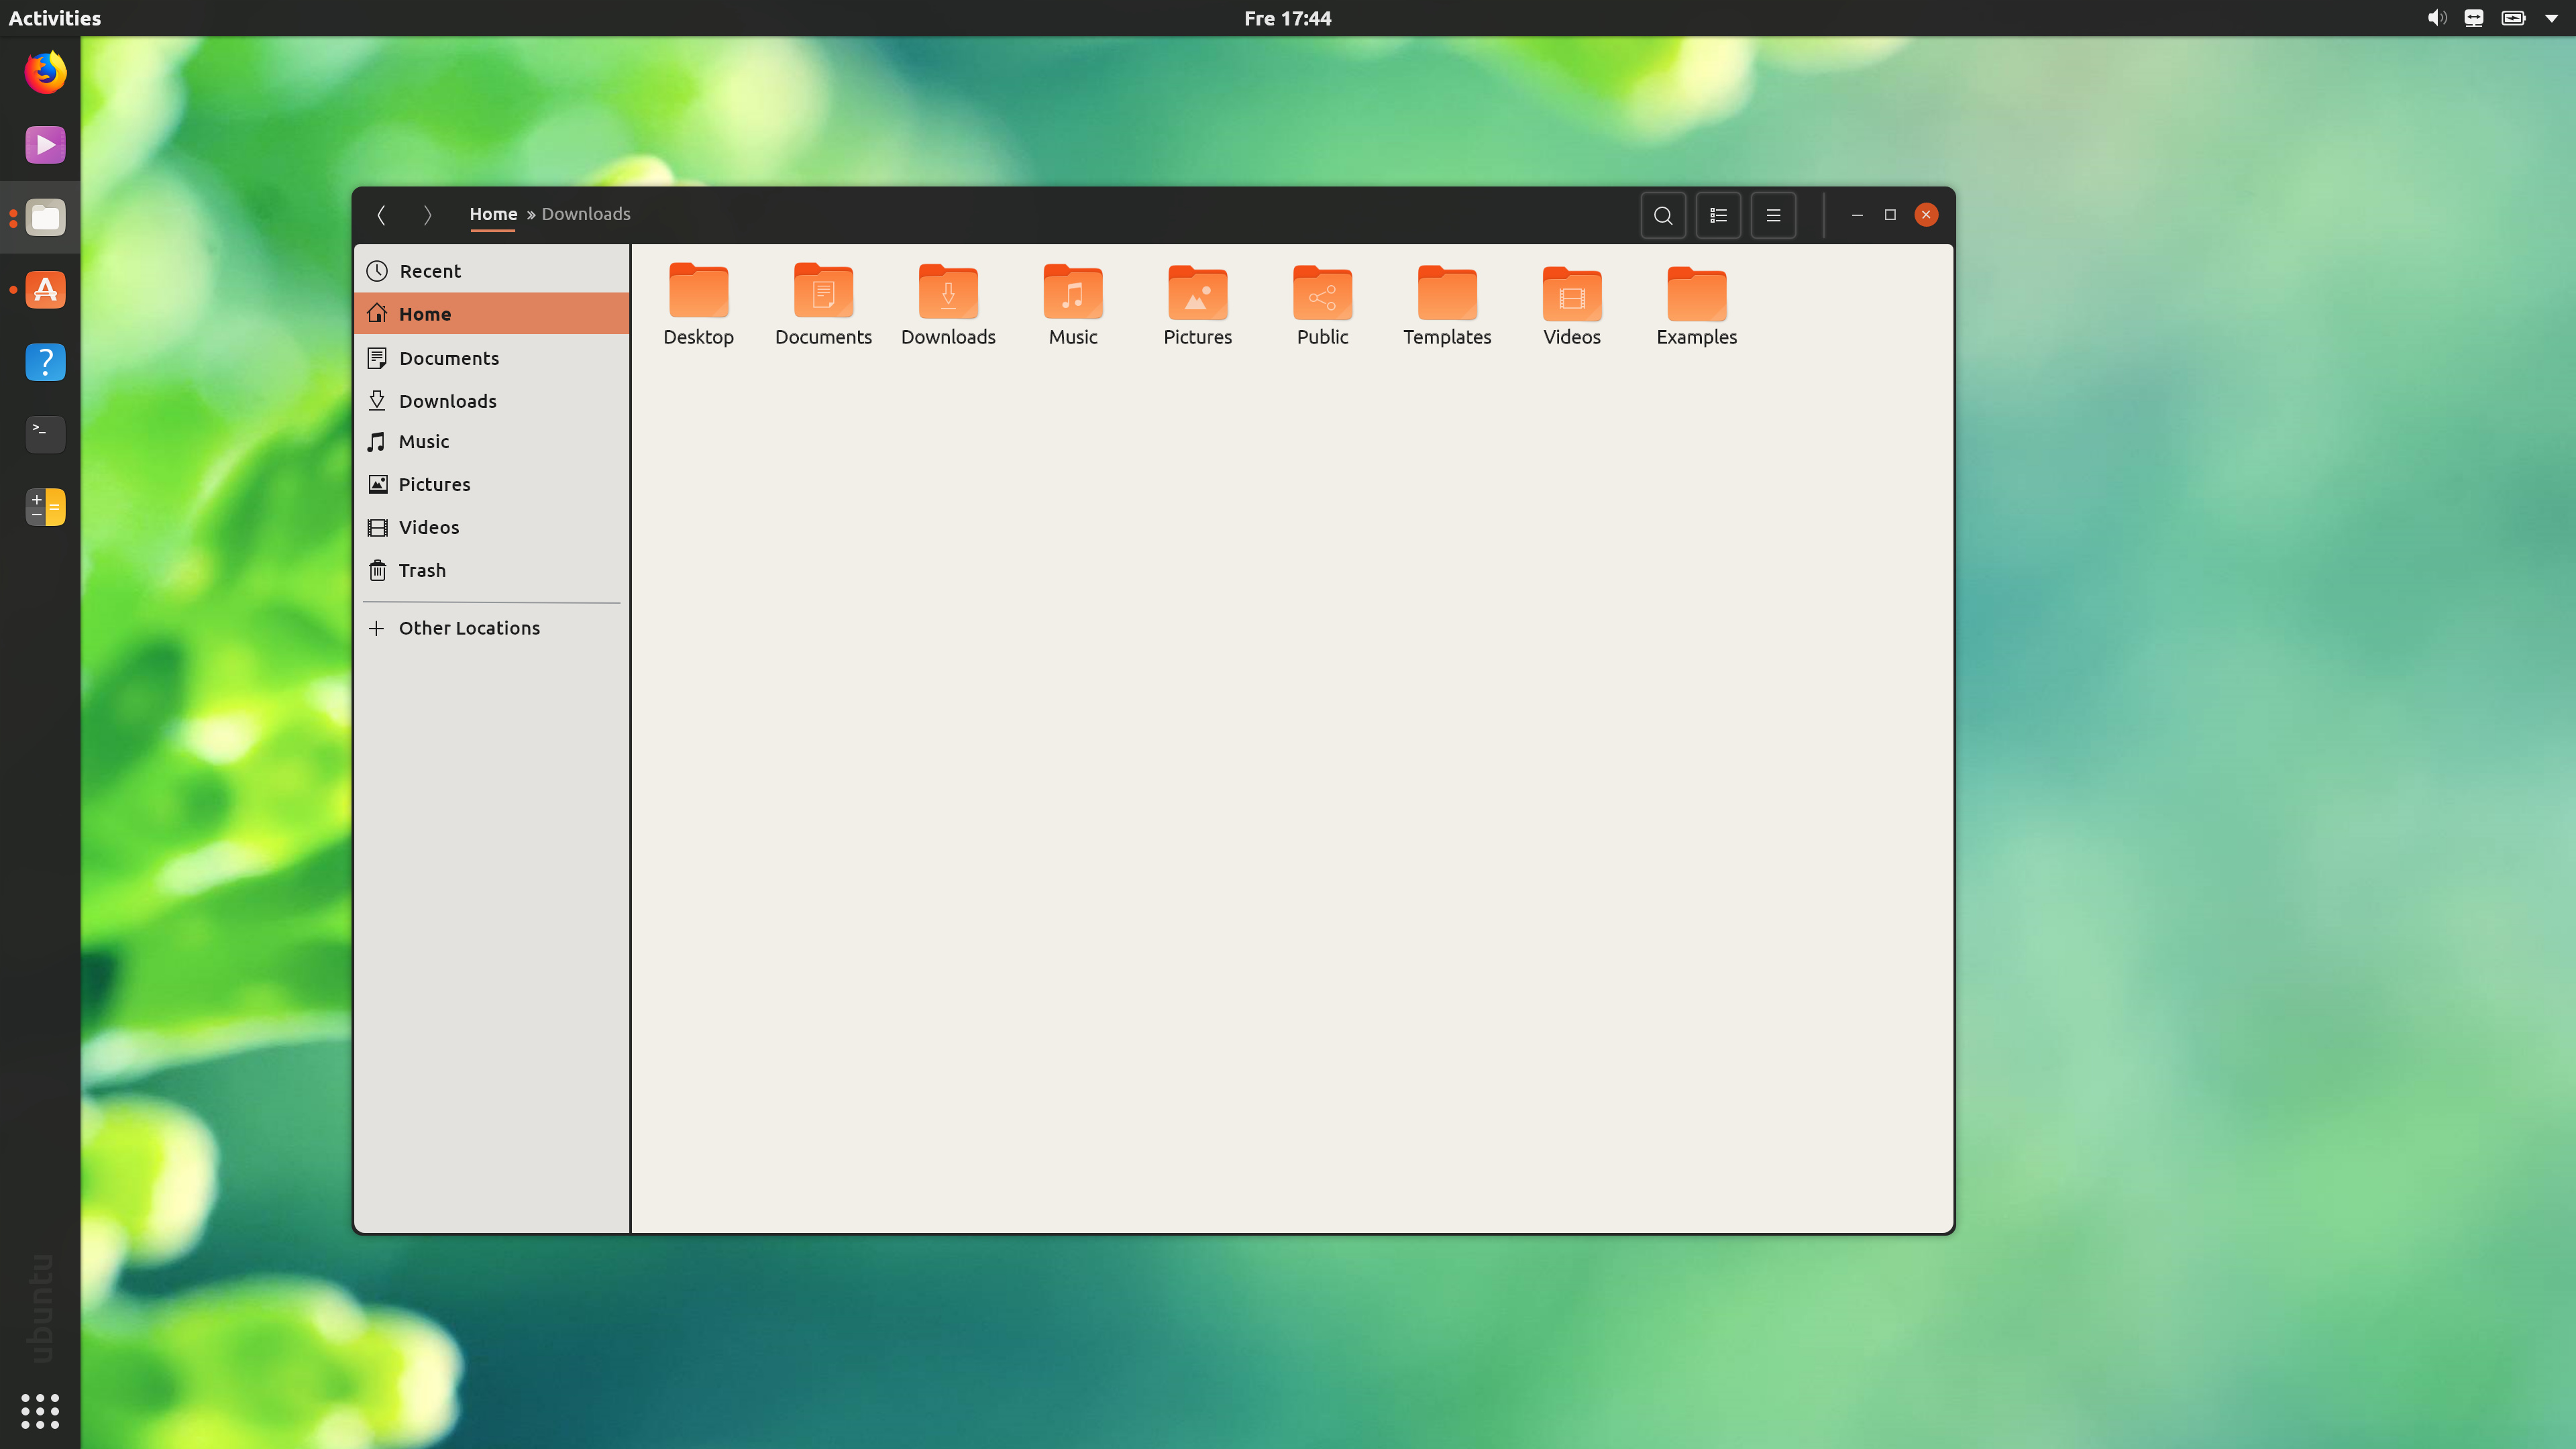Open Recent in the sidebar
The image size is (2576, 1449).
pyautogui.click(x=429, y=271)
